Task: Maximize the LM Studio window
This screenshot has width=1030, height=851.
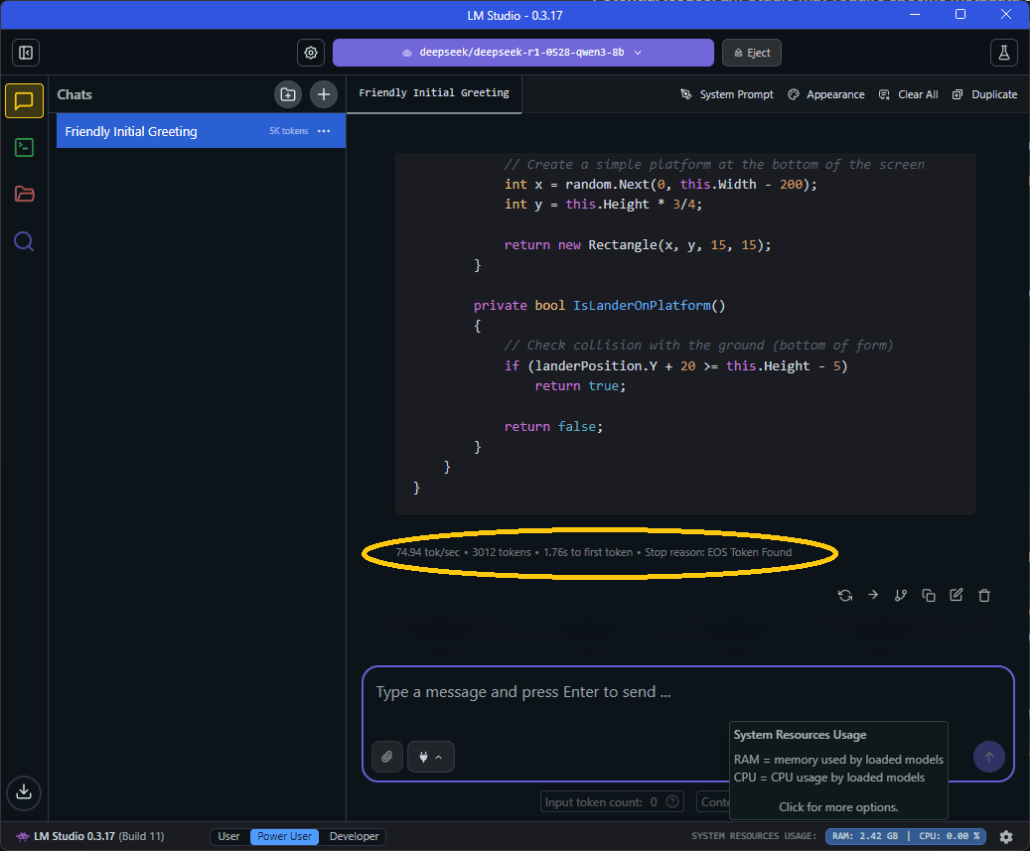Action: coord(960,14)
